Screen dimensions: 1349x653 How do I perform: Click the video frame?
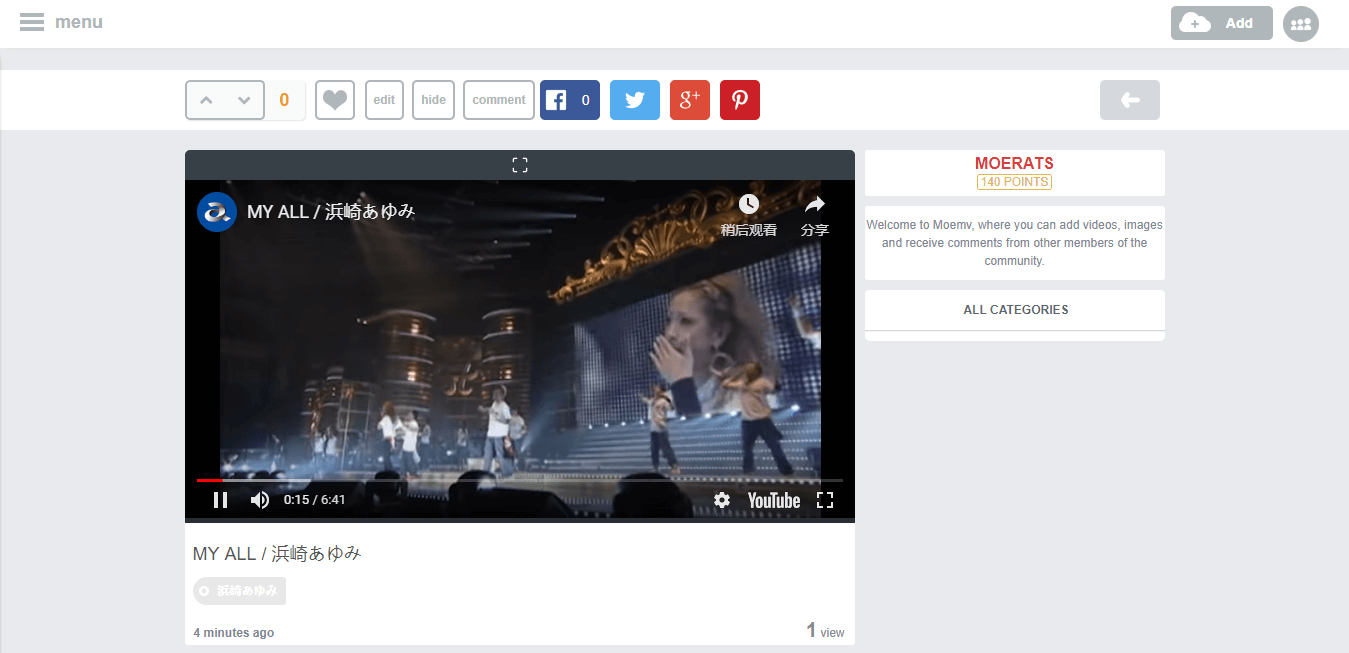pos(520,350)
